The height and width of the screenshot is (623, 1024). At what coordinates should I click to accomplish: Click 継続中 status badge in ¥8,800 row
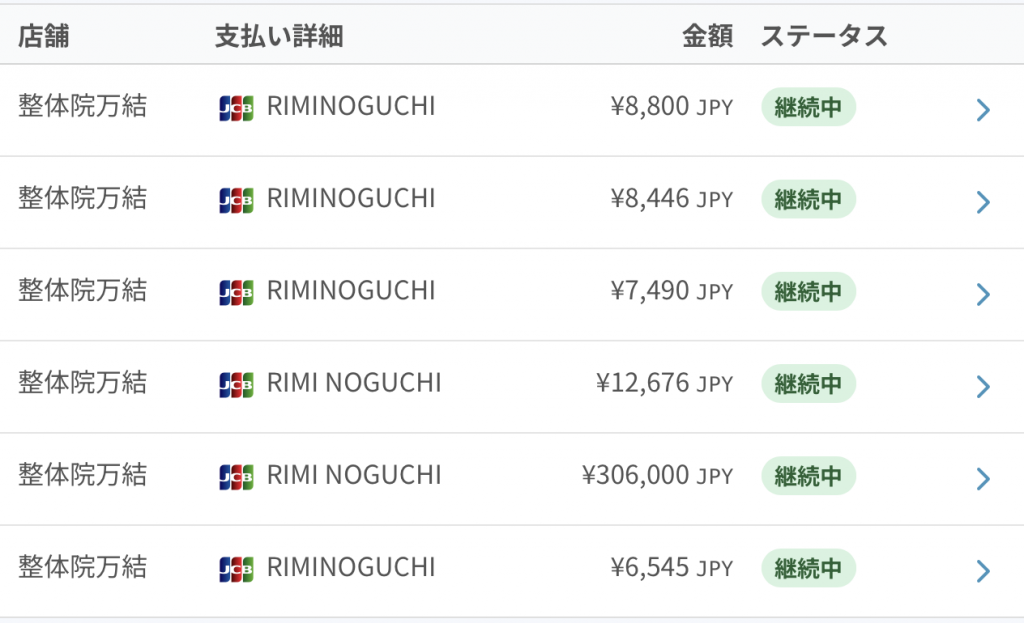[808, 107]
